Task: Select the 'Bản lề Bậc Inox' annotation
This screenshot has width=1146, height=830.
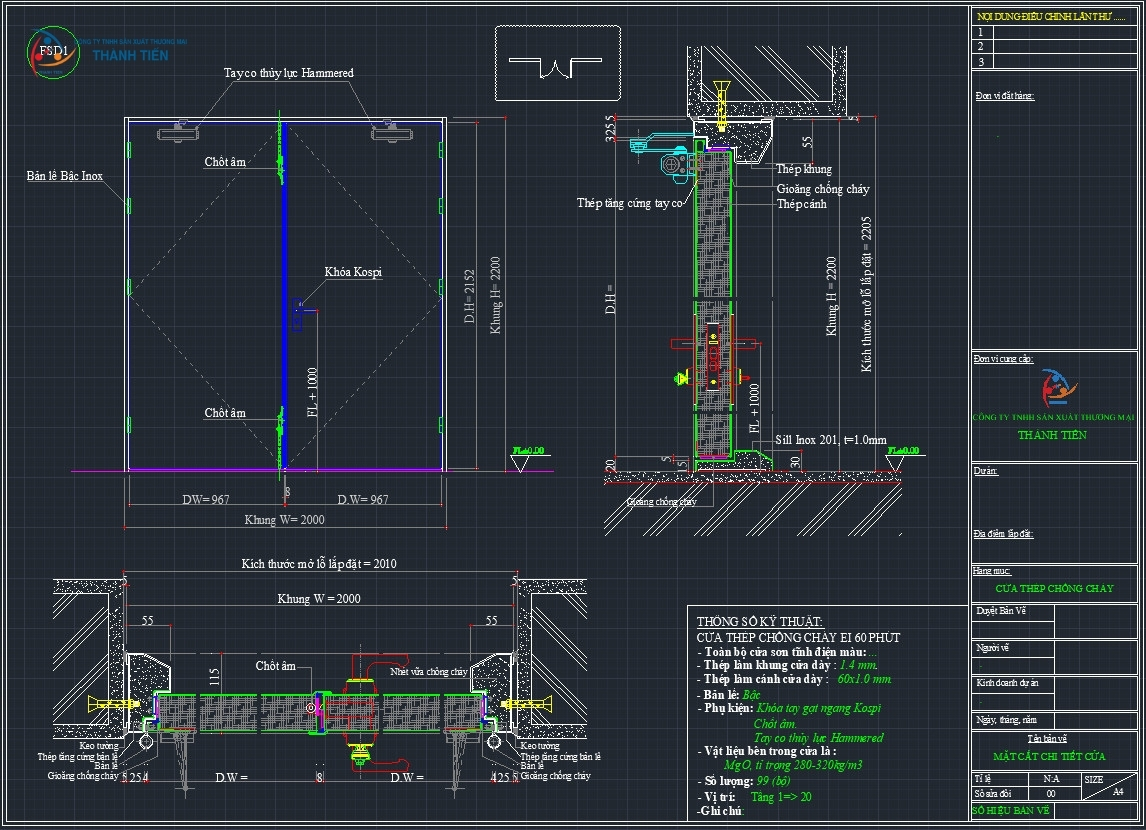Action: [x=65, y=176]
